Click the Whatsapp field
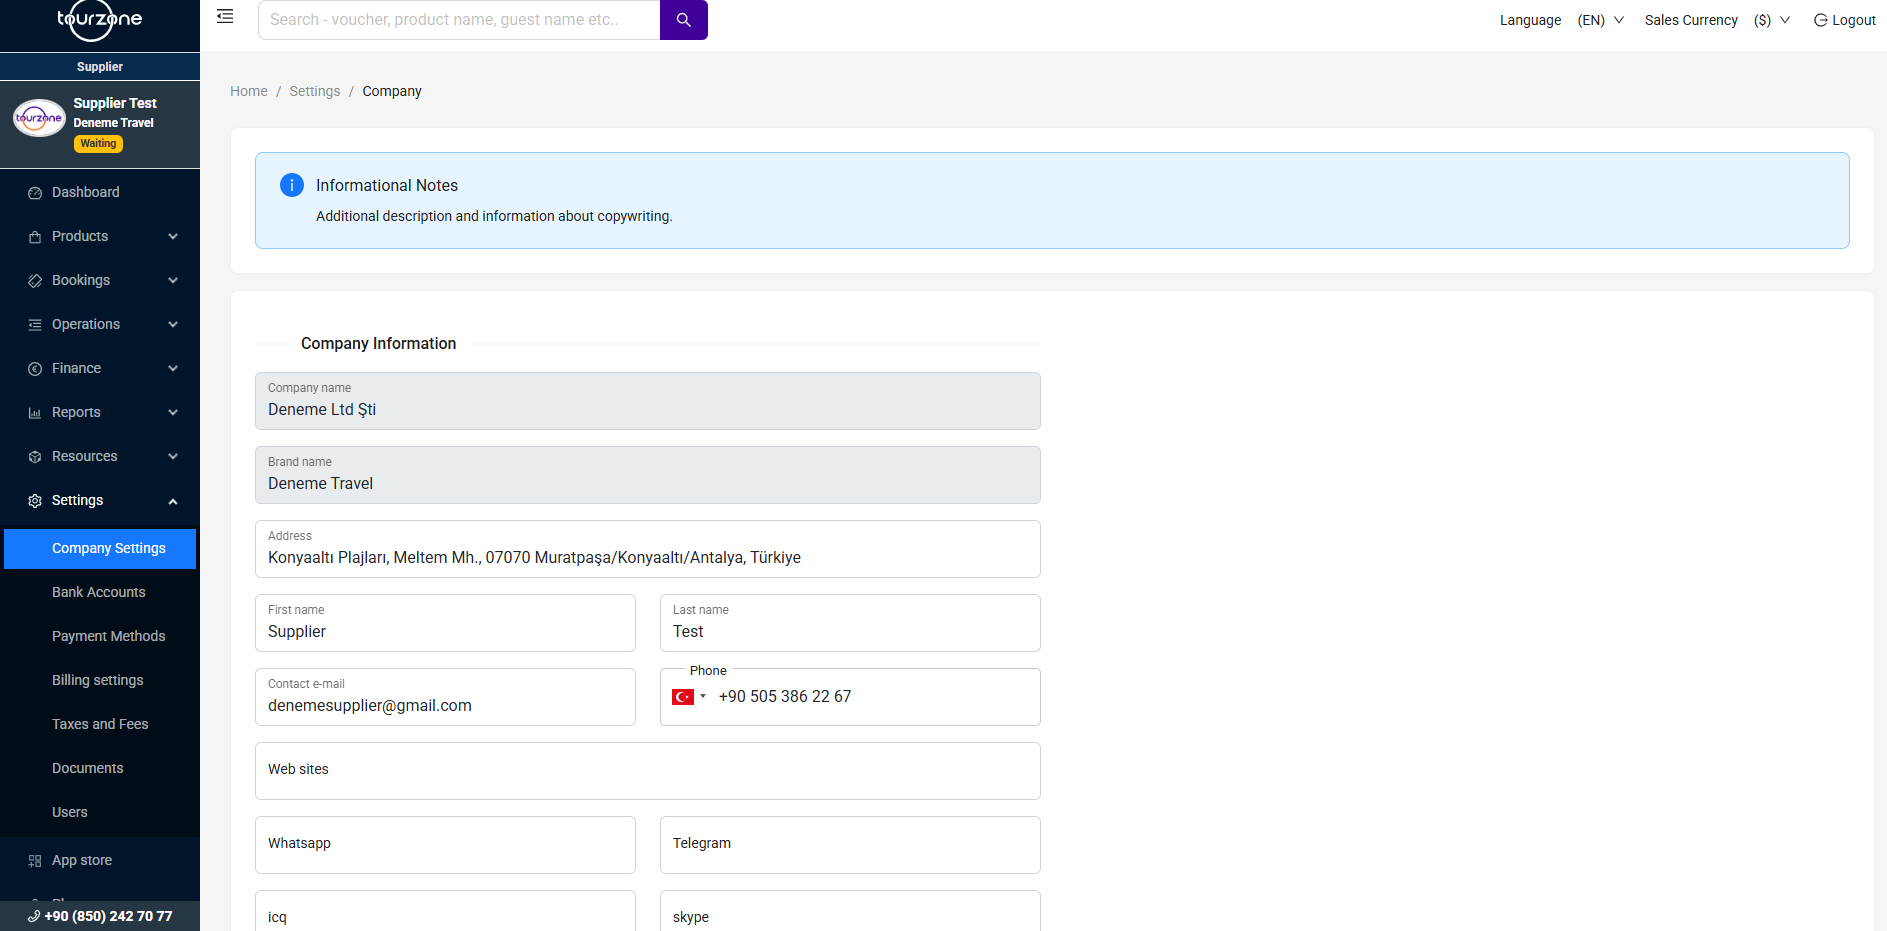 (x=445, y=845)
